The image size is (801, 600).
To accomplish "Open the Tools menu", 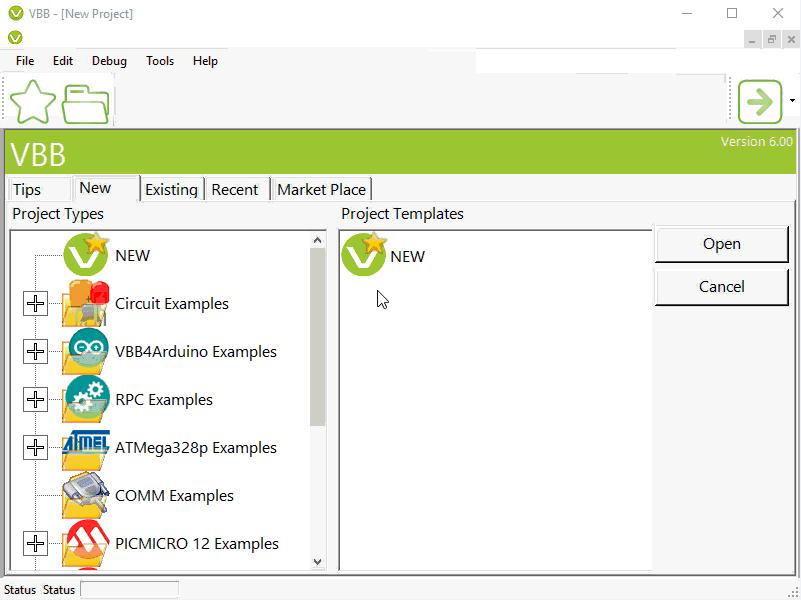I will point(160,61).
